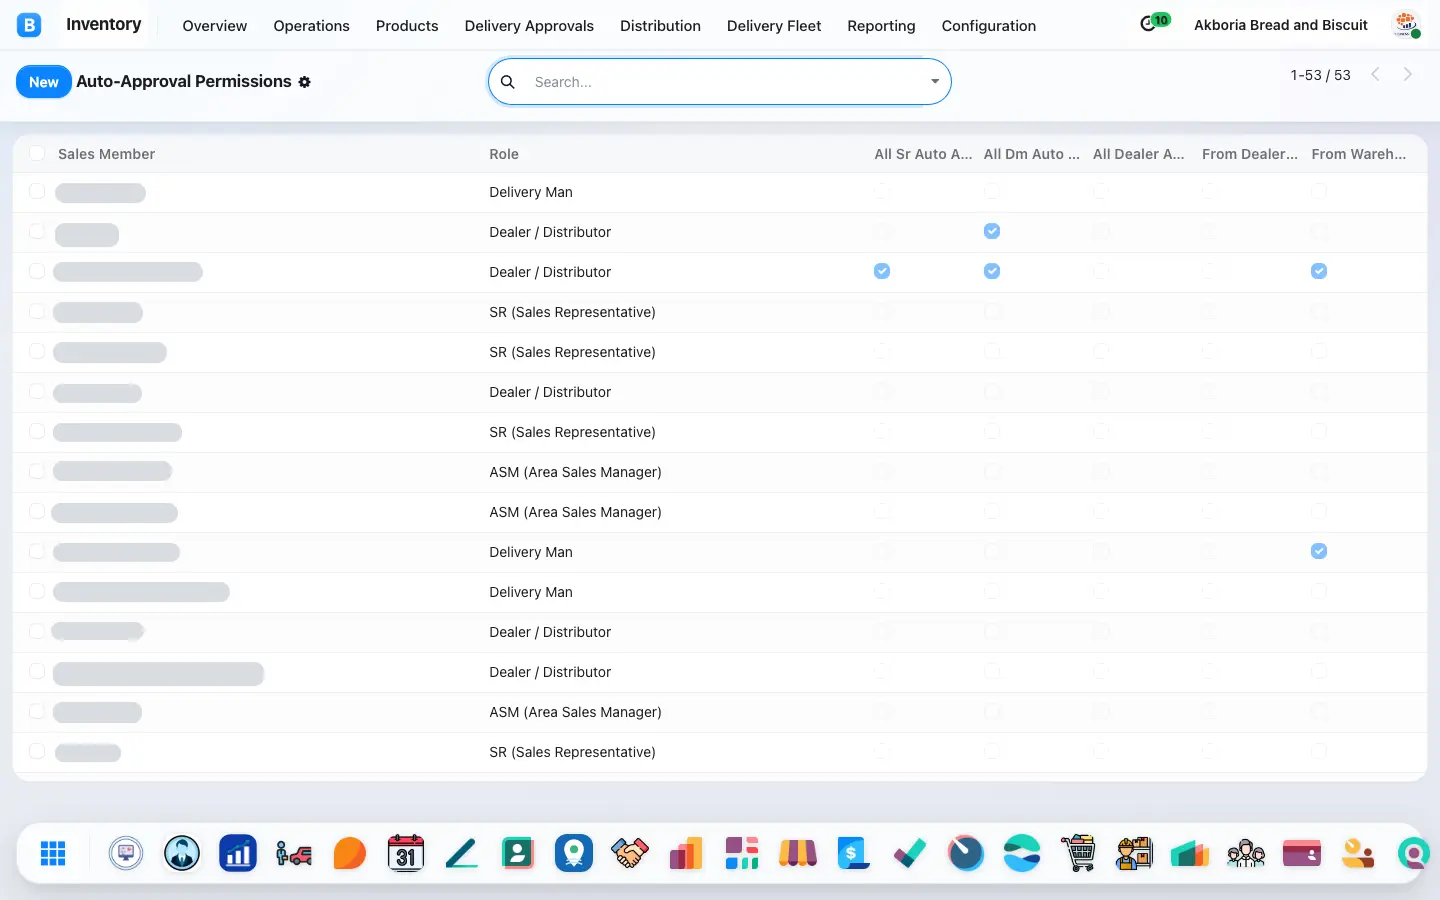
Task: Click the user avatar in top right
Action: pos(1406,24)
